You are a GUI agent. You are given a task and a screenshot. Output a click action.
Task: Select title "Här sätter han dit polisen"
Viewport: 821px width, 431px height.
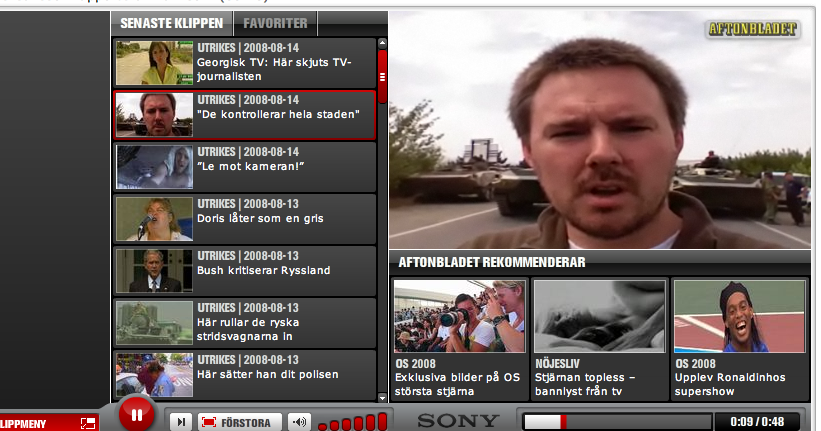268,374
